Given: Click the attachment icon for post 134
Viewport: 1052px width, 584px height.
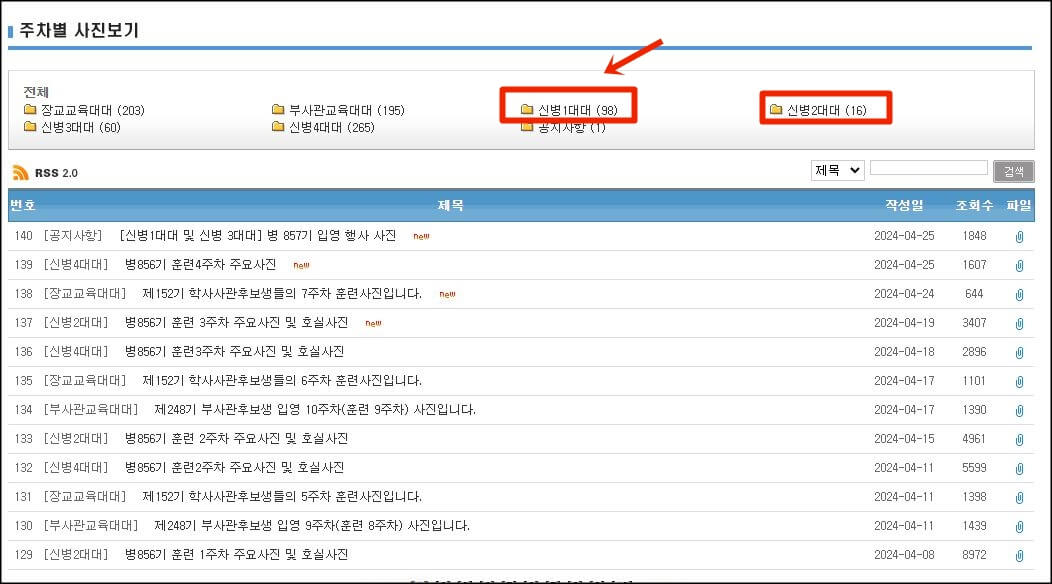Looking at the screenshot, I should [1021, 410].
